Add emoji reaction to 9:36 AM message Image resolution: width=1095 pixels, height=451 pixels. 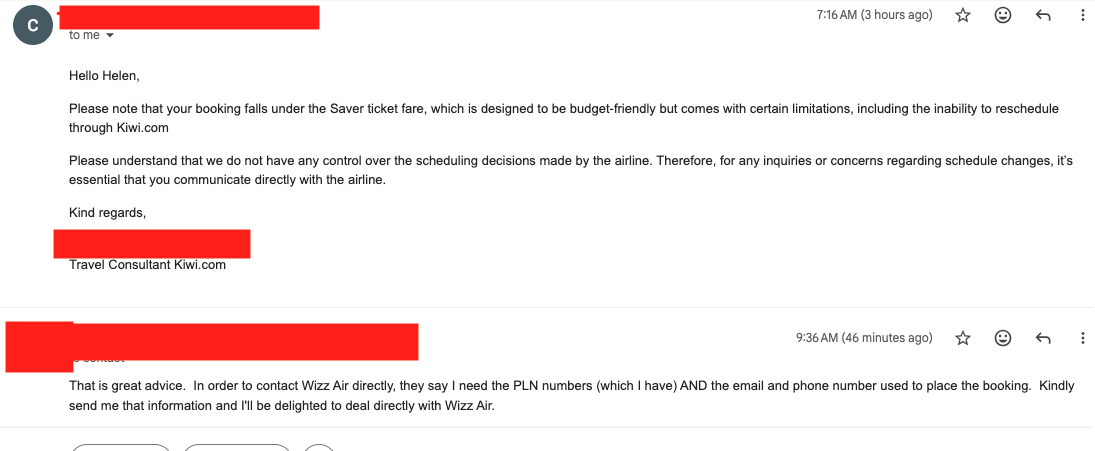[x=1003, y=338]
